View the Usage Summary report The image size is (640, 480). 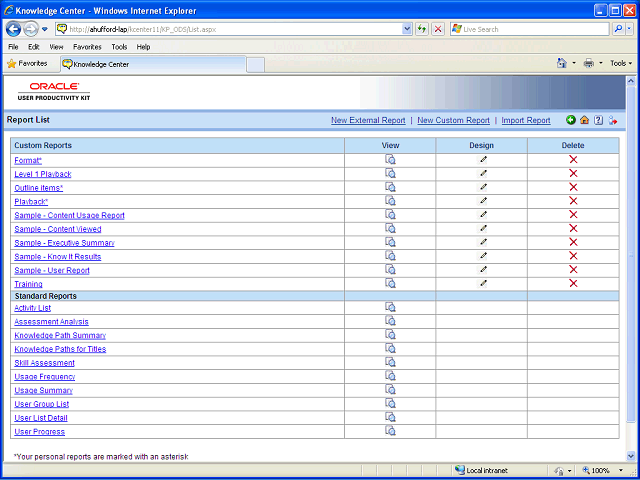click(x=390, y=390)
